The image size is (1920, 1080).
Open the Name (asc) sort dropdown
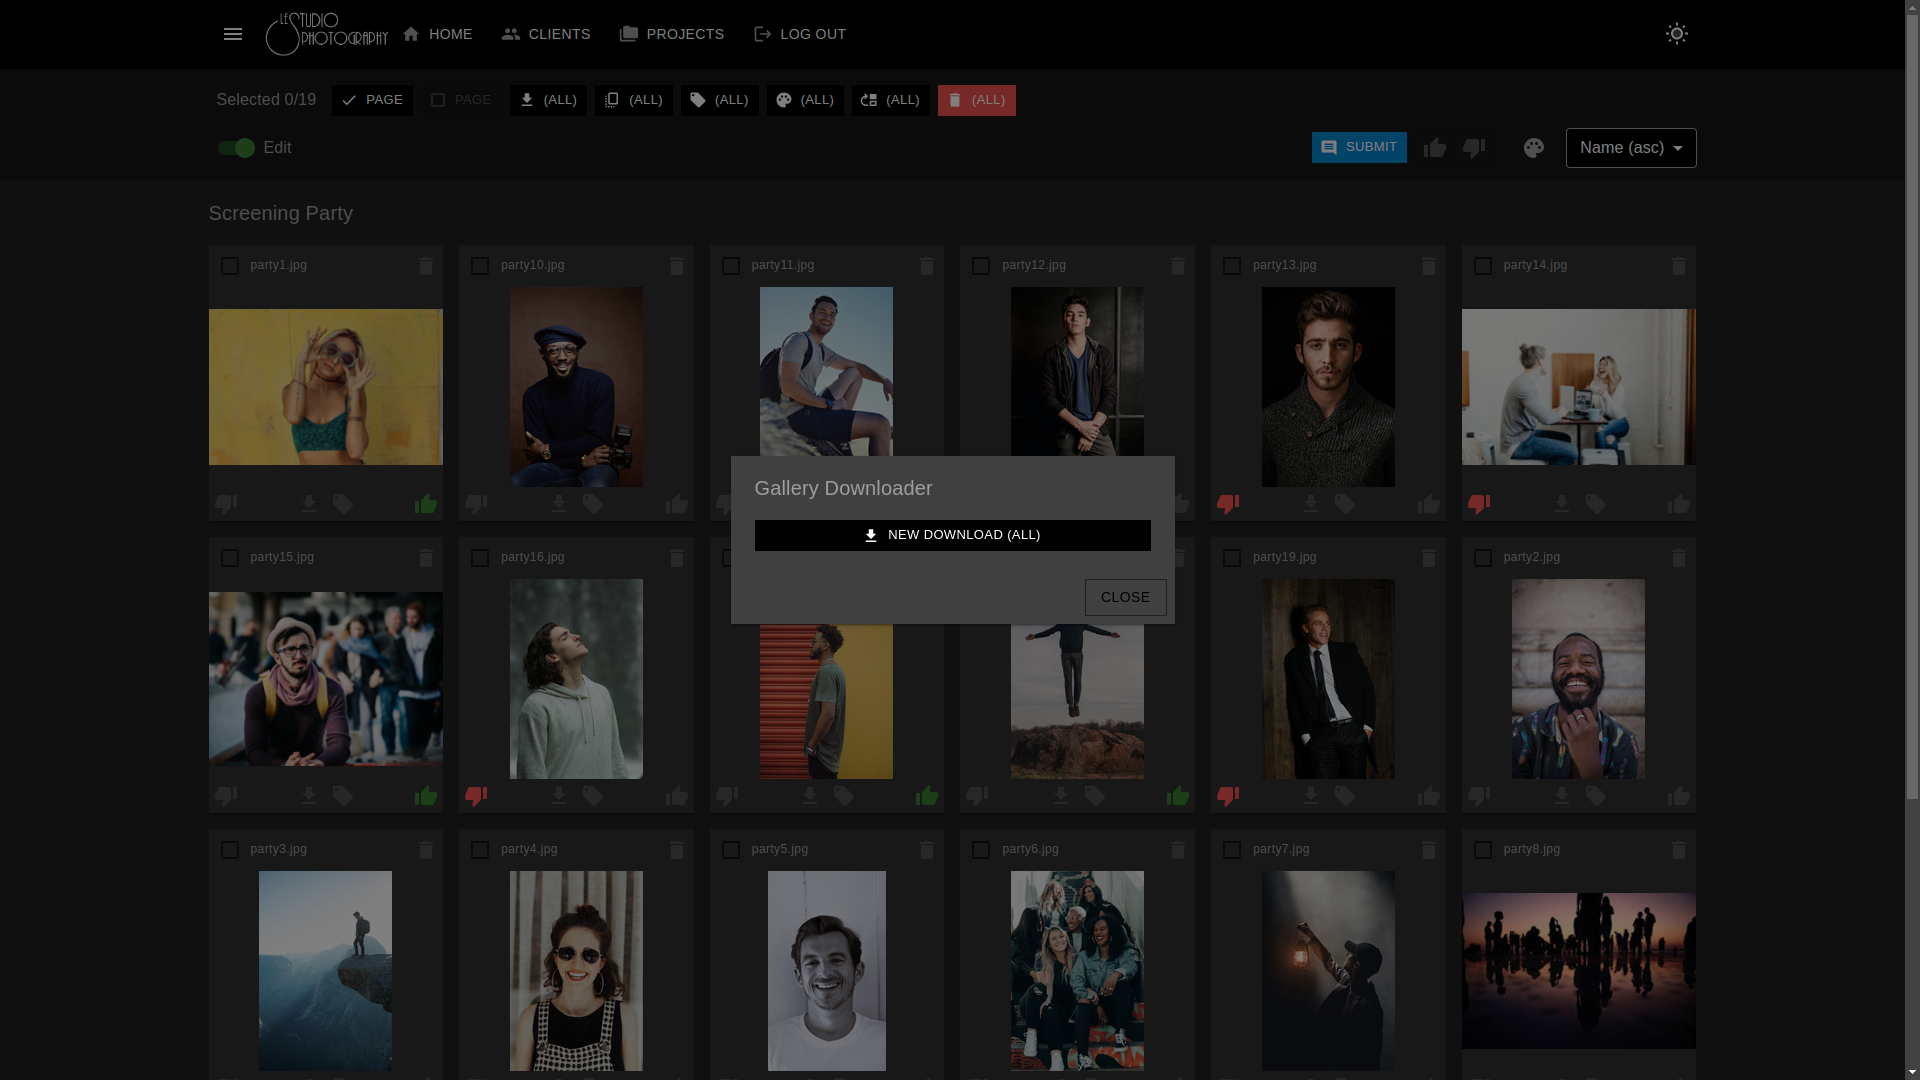[x=1630, y=148]
